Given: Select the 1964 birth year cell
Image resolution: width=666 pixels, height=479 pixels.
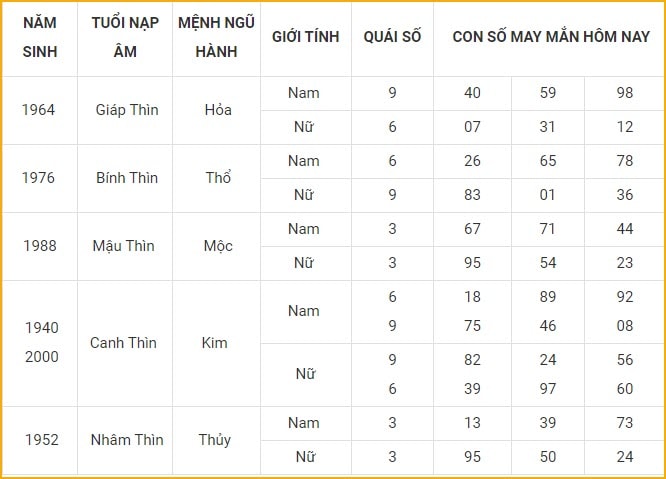Looking at the screenshot, I should [x=39, y=110].
